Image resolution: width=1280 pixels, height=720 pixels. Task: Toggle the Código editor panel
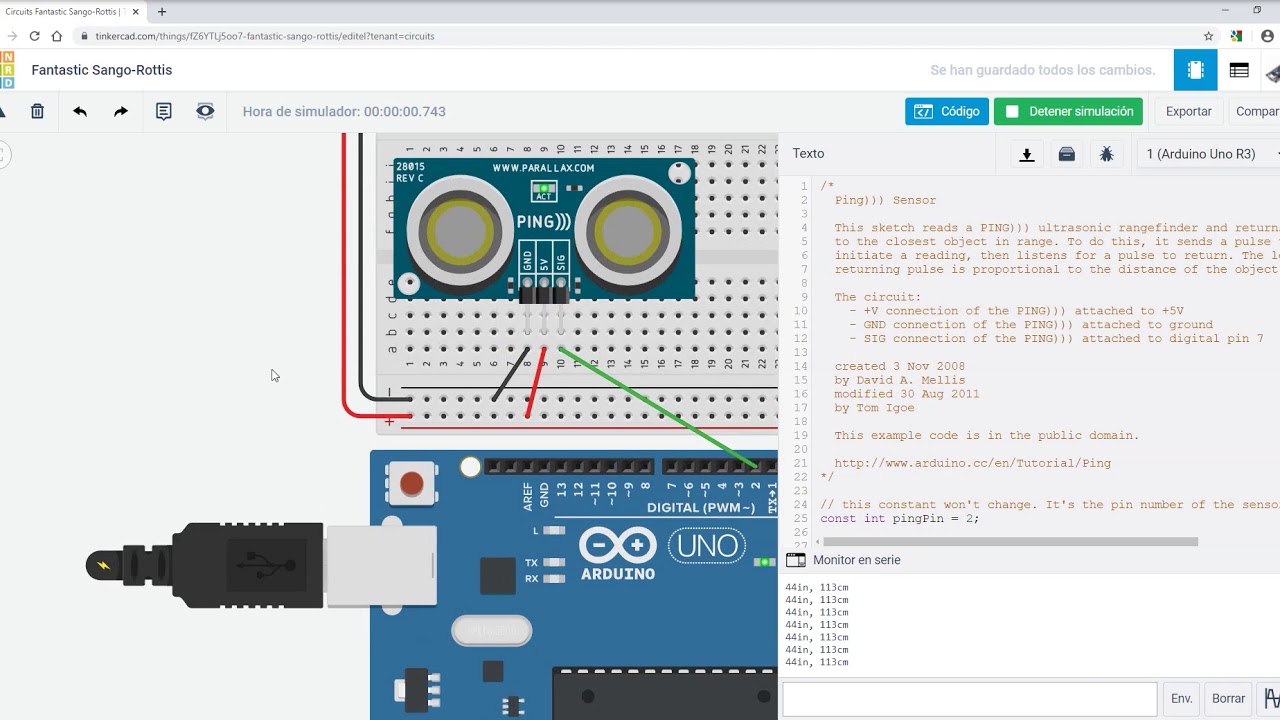pos(946,111)
